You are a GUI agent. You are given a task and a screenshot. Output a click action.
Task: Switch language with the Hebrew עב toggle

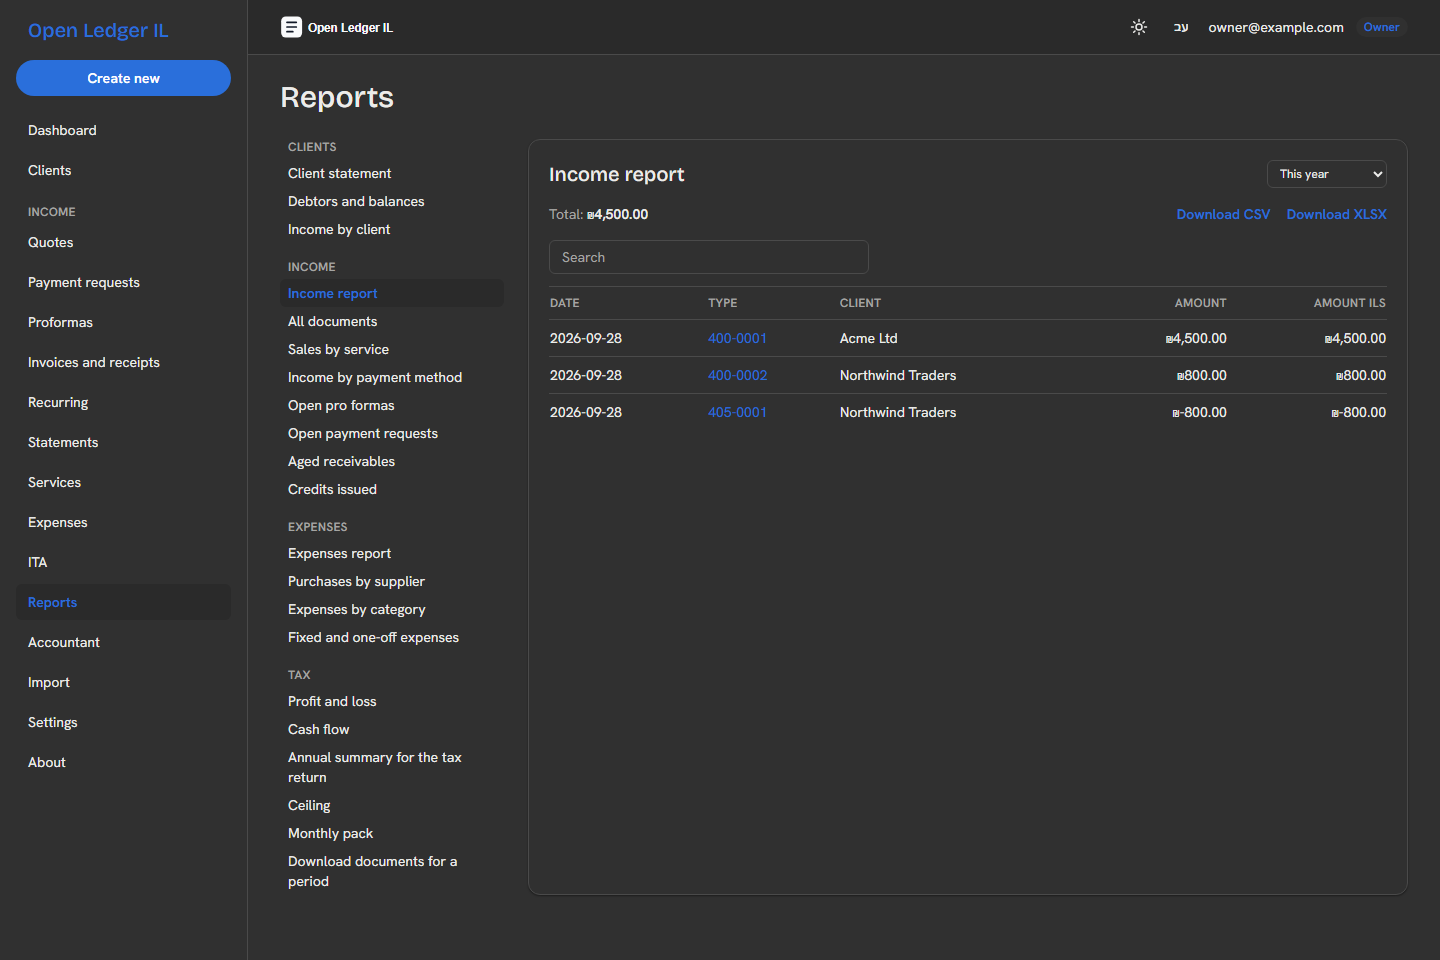point(1181,27)
